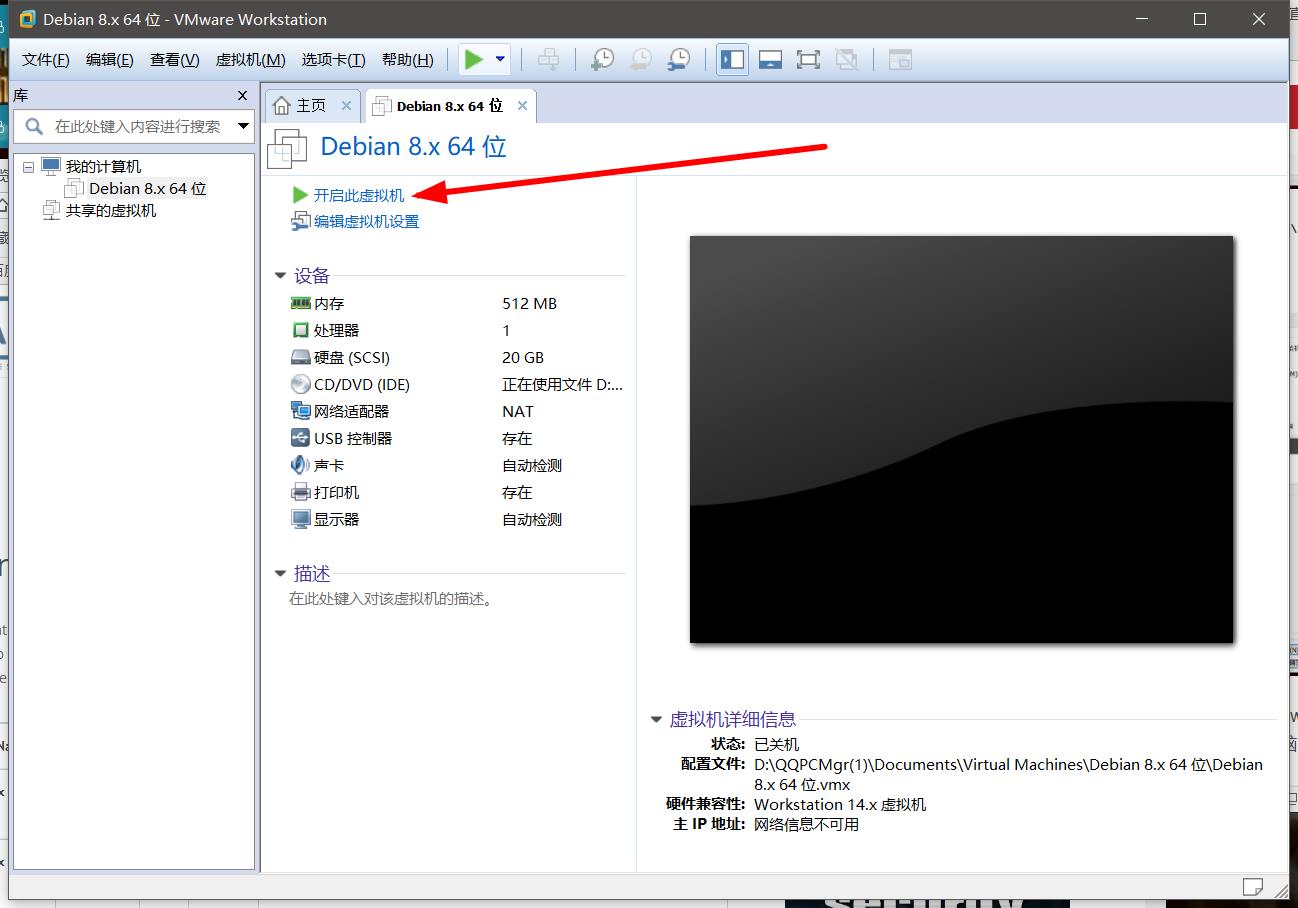Image resolution: width=1298 pixels, height=908 pixels.
Task: Click the green power-on toolbar button
Action: coord(474,60)
